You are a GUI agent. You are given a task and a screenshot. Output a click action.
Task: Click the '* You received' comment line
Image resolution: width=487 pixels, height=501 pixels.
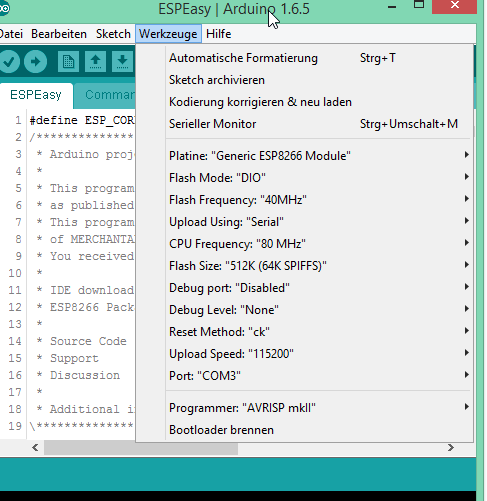click(85, 256)
